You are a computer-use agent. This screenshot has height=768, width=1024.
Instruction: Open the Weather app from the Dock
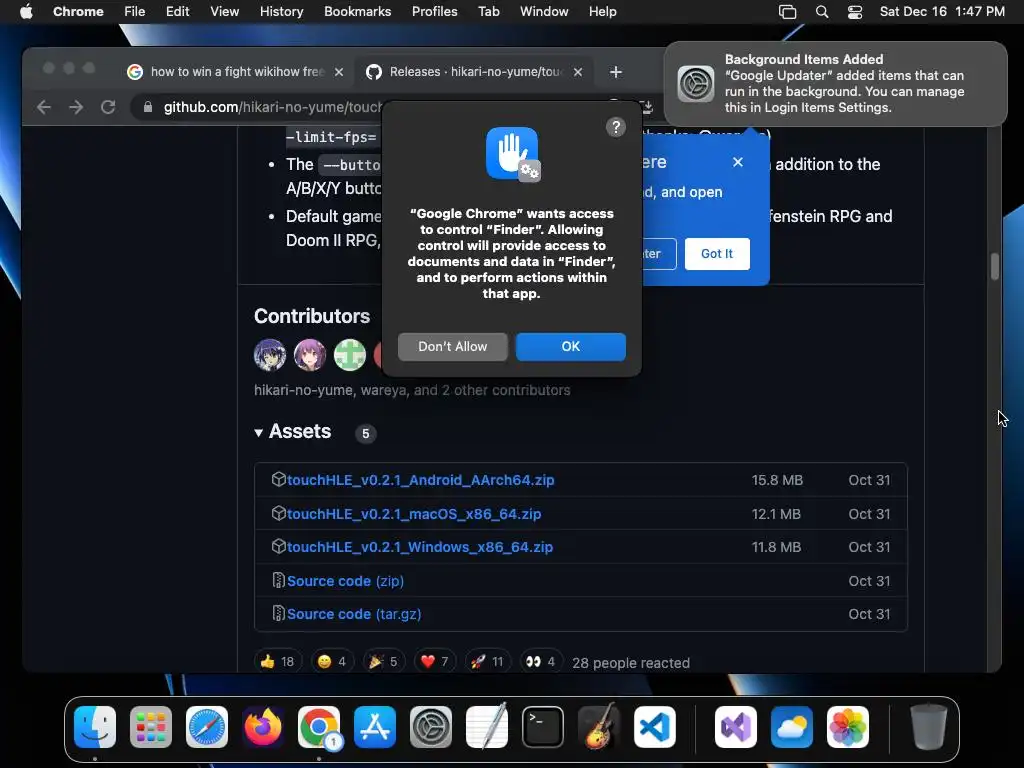792,727
